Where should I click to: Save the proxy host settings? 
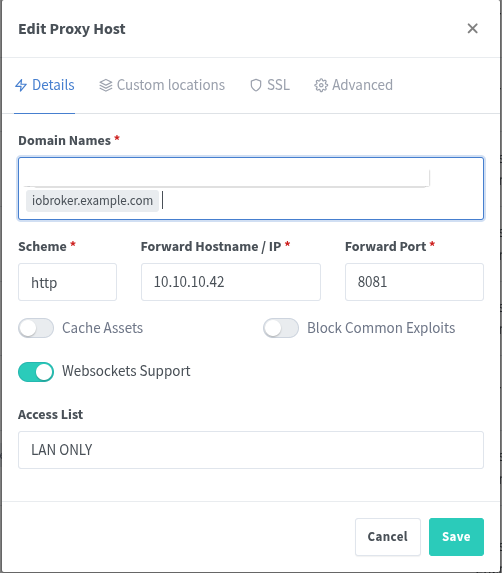(x=456, y=537)
